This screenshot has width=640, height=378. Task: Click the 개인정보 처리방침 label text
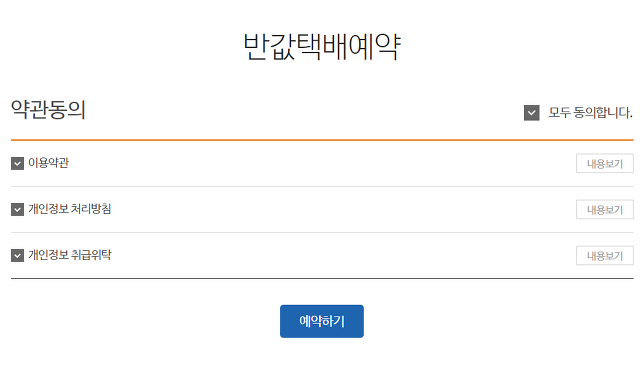point(69,209)
